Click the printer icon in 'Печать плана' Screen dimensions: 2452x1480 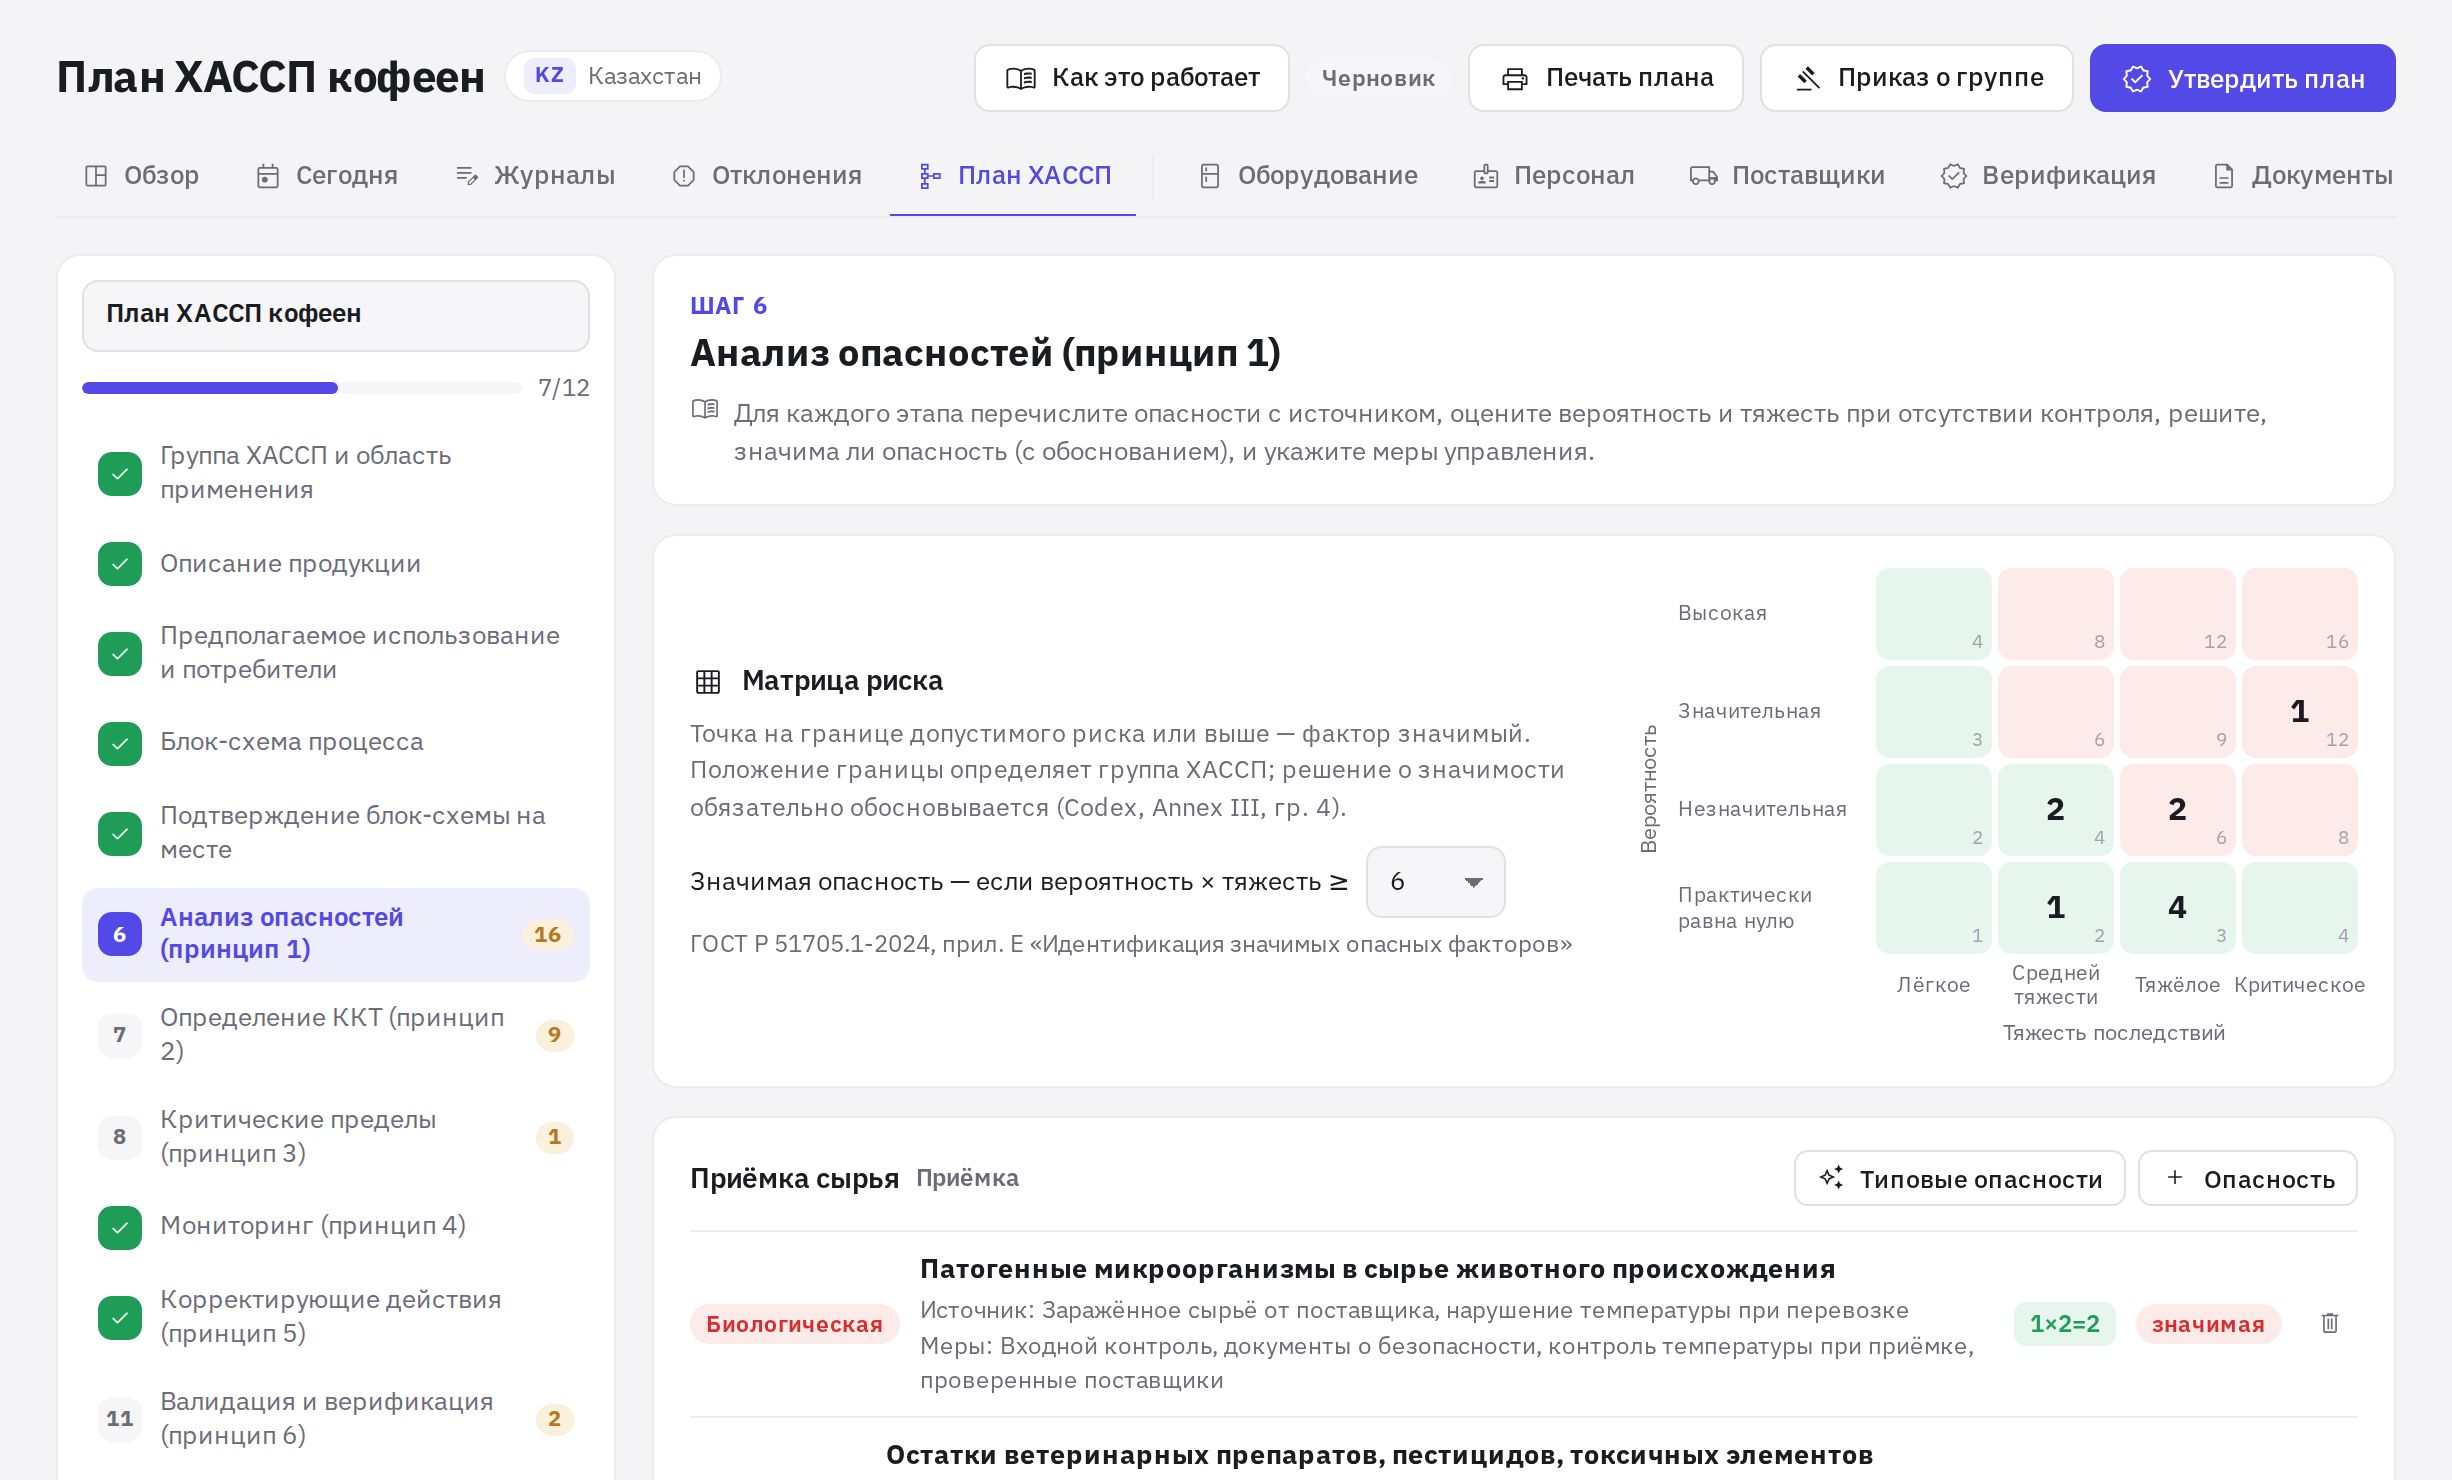(x=1515, y=78)
